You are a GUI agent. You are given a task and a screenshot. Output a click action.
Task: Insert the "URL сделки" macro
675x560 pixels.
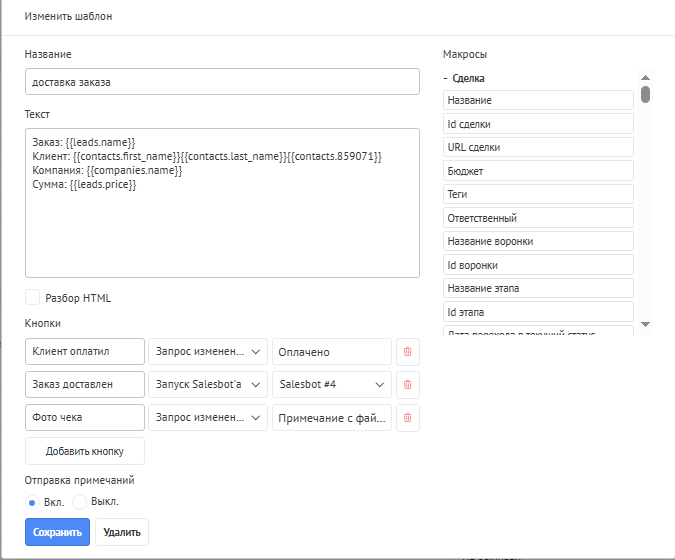click(x=538, y=147)
